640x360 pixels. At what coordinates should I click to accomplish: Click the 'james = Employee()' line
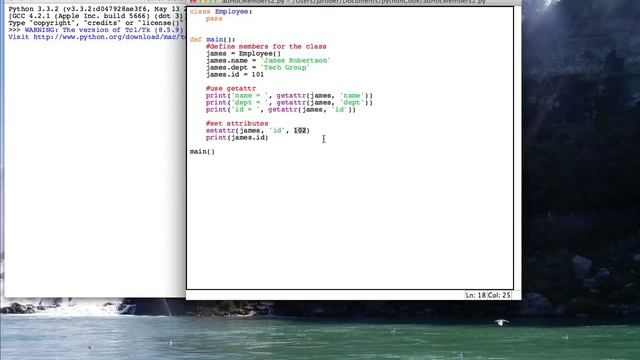[243, 53]
